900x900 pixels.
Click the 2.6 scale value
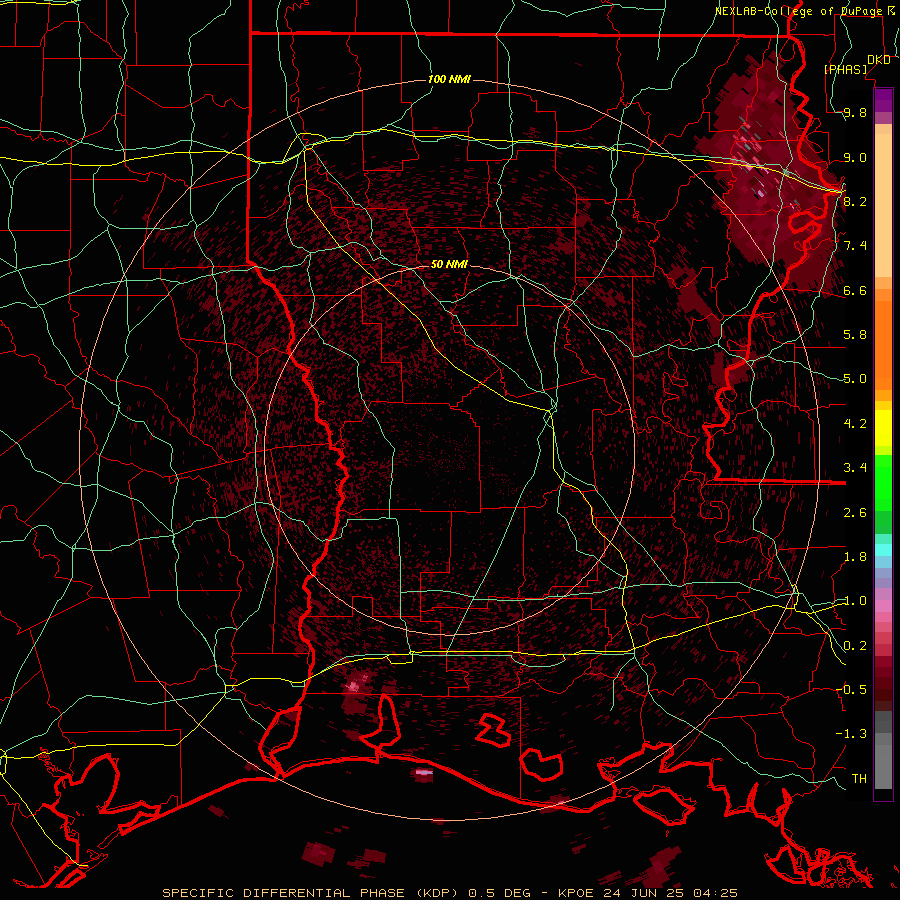[855, 513]
